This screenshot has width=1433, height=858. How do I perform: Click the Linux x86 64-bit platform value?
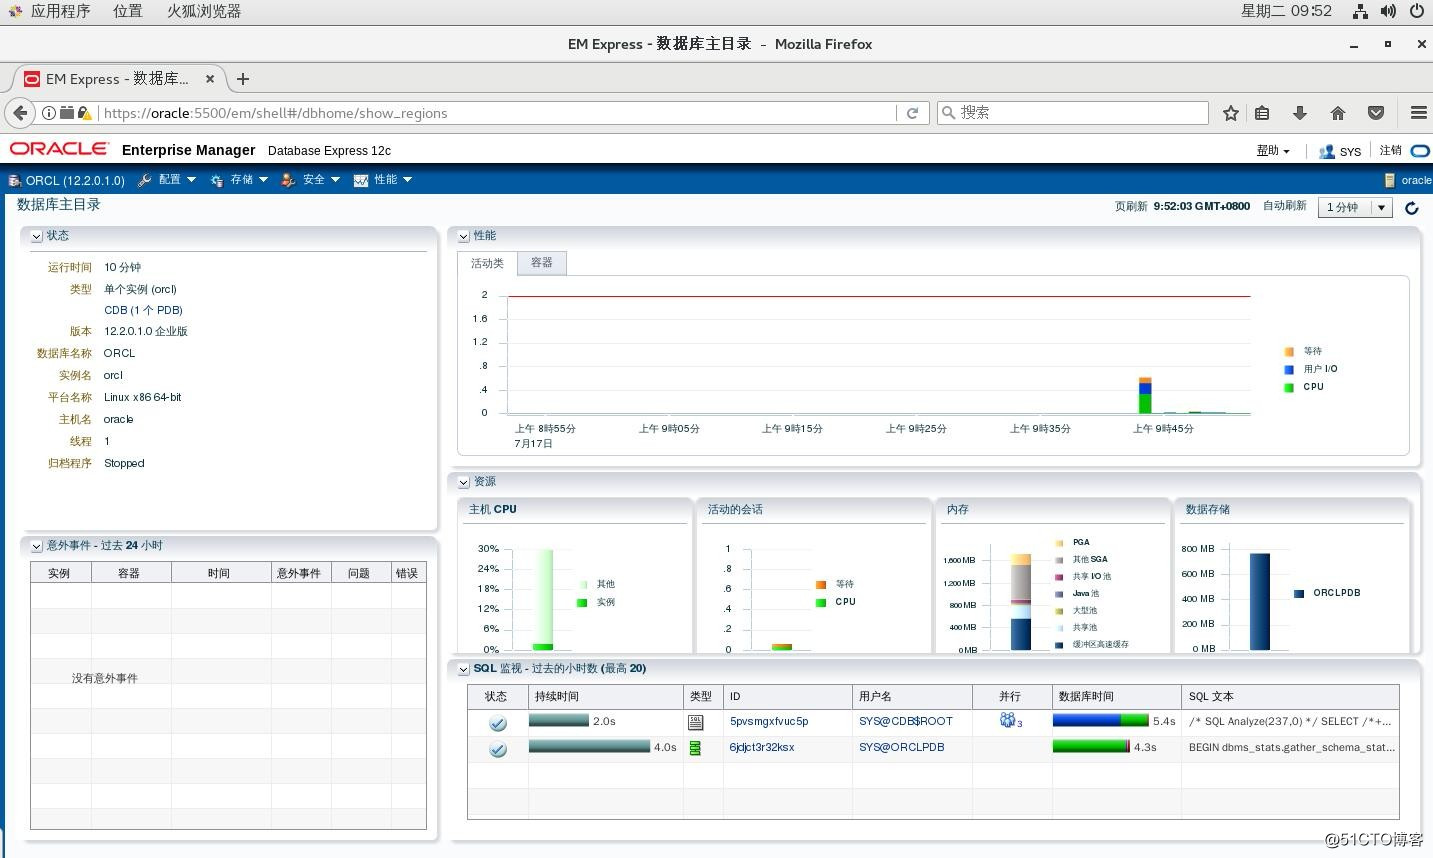pyautogui.click(x=142, y=397)
